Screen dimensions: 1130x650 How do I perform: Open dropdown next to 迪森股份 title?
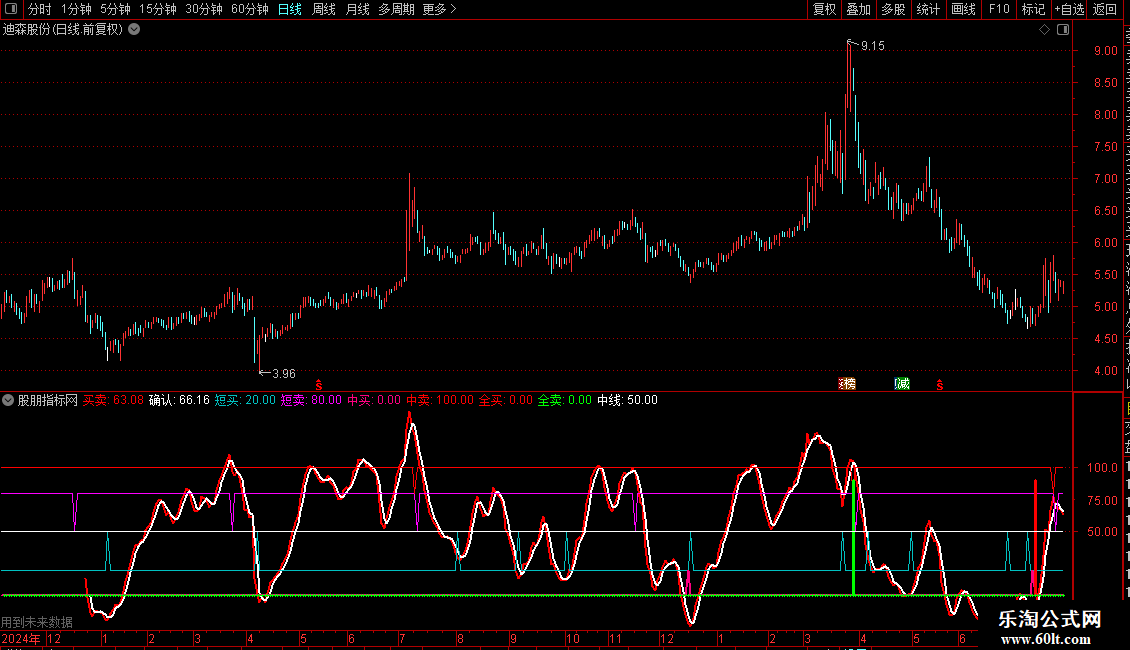[x=134, y=30]
